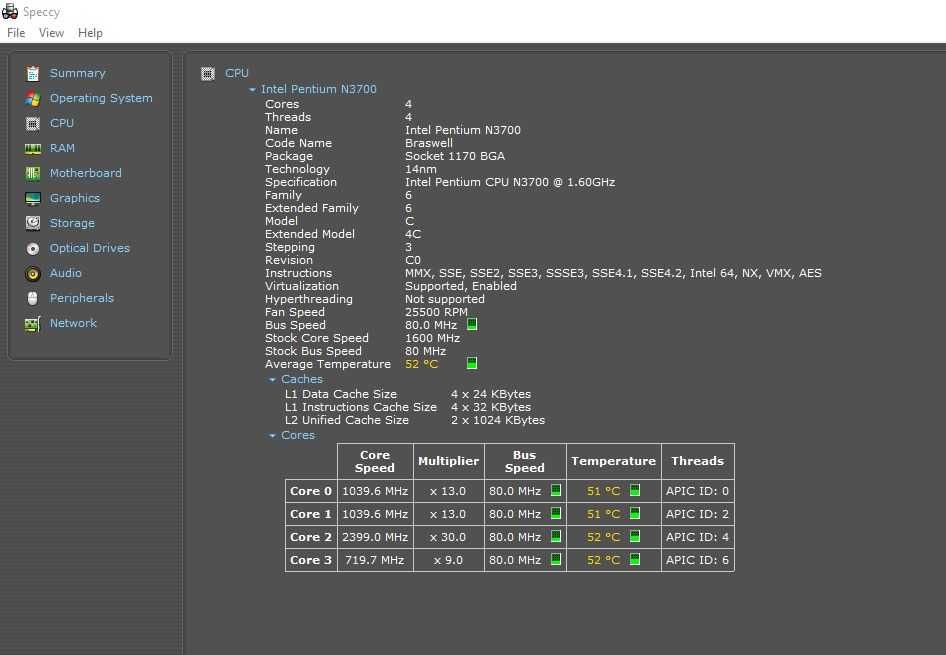Click the CPU chip icon in sidebar

33,124
